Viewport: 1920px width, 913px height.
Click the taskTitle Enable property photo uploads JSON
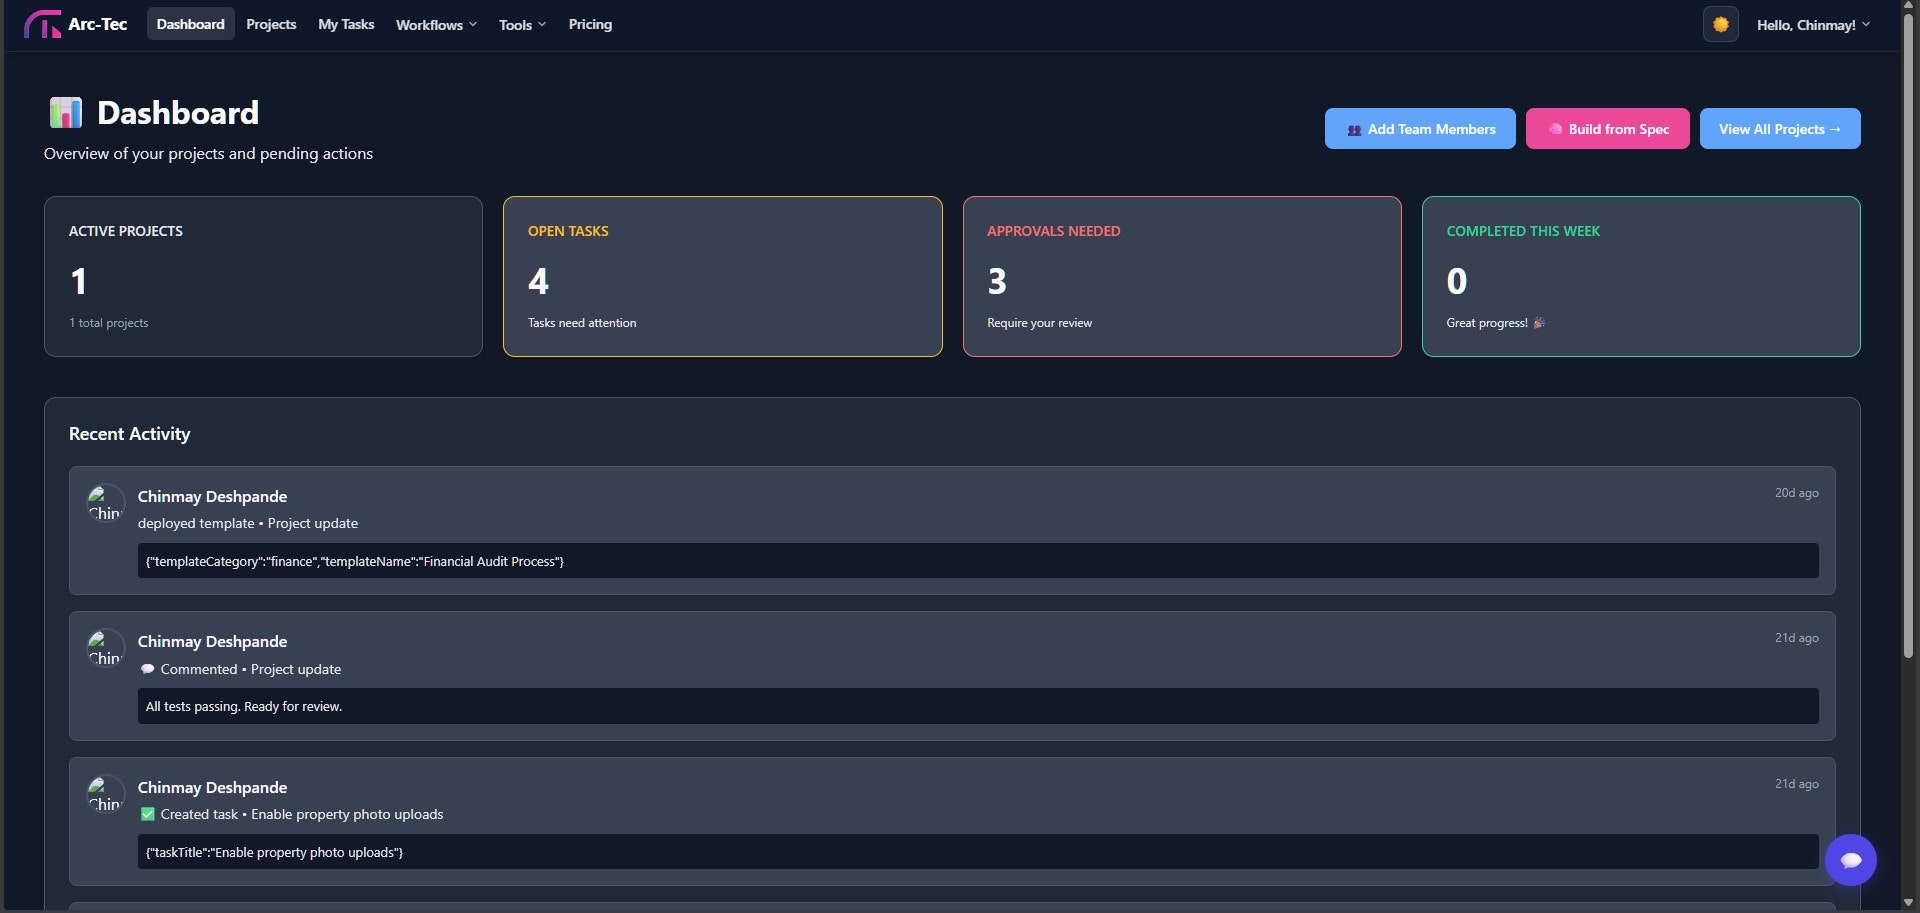(x=274, y=852)
